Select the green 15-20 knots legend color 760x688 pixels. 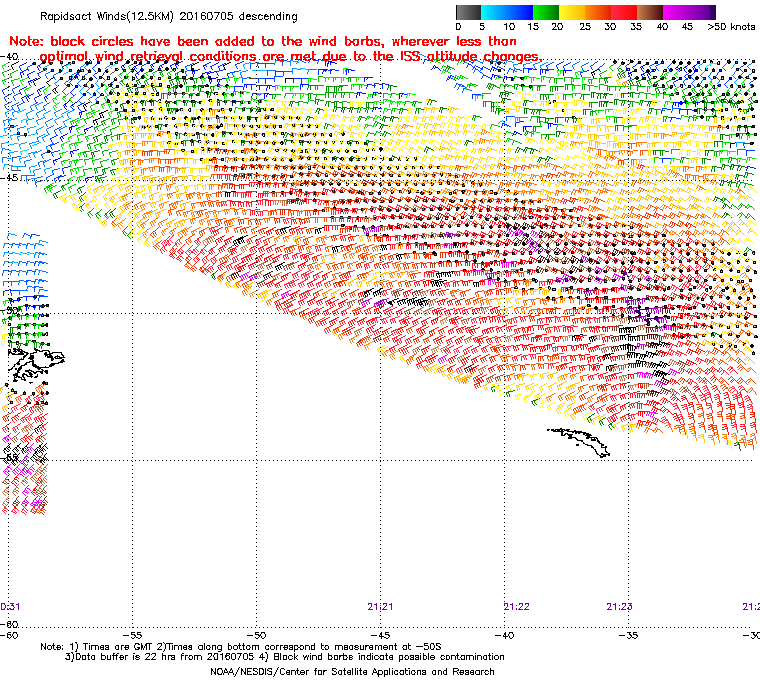[x=546, y=12]
